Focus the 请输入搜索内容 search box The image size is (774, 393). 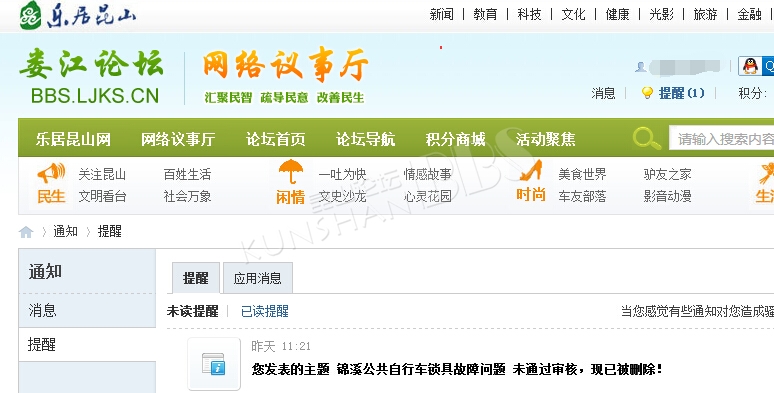pyautogui.click(x=722, y=138)
